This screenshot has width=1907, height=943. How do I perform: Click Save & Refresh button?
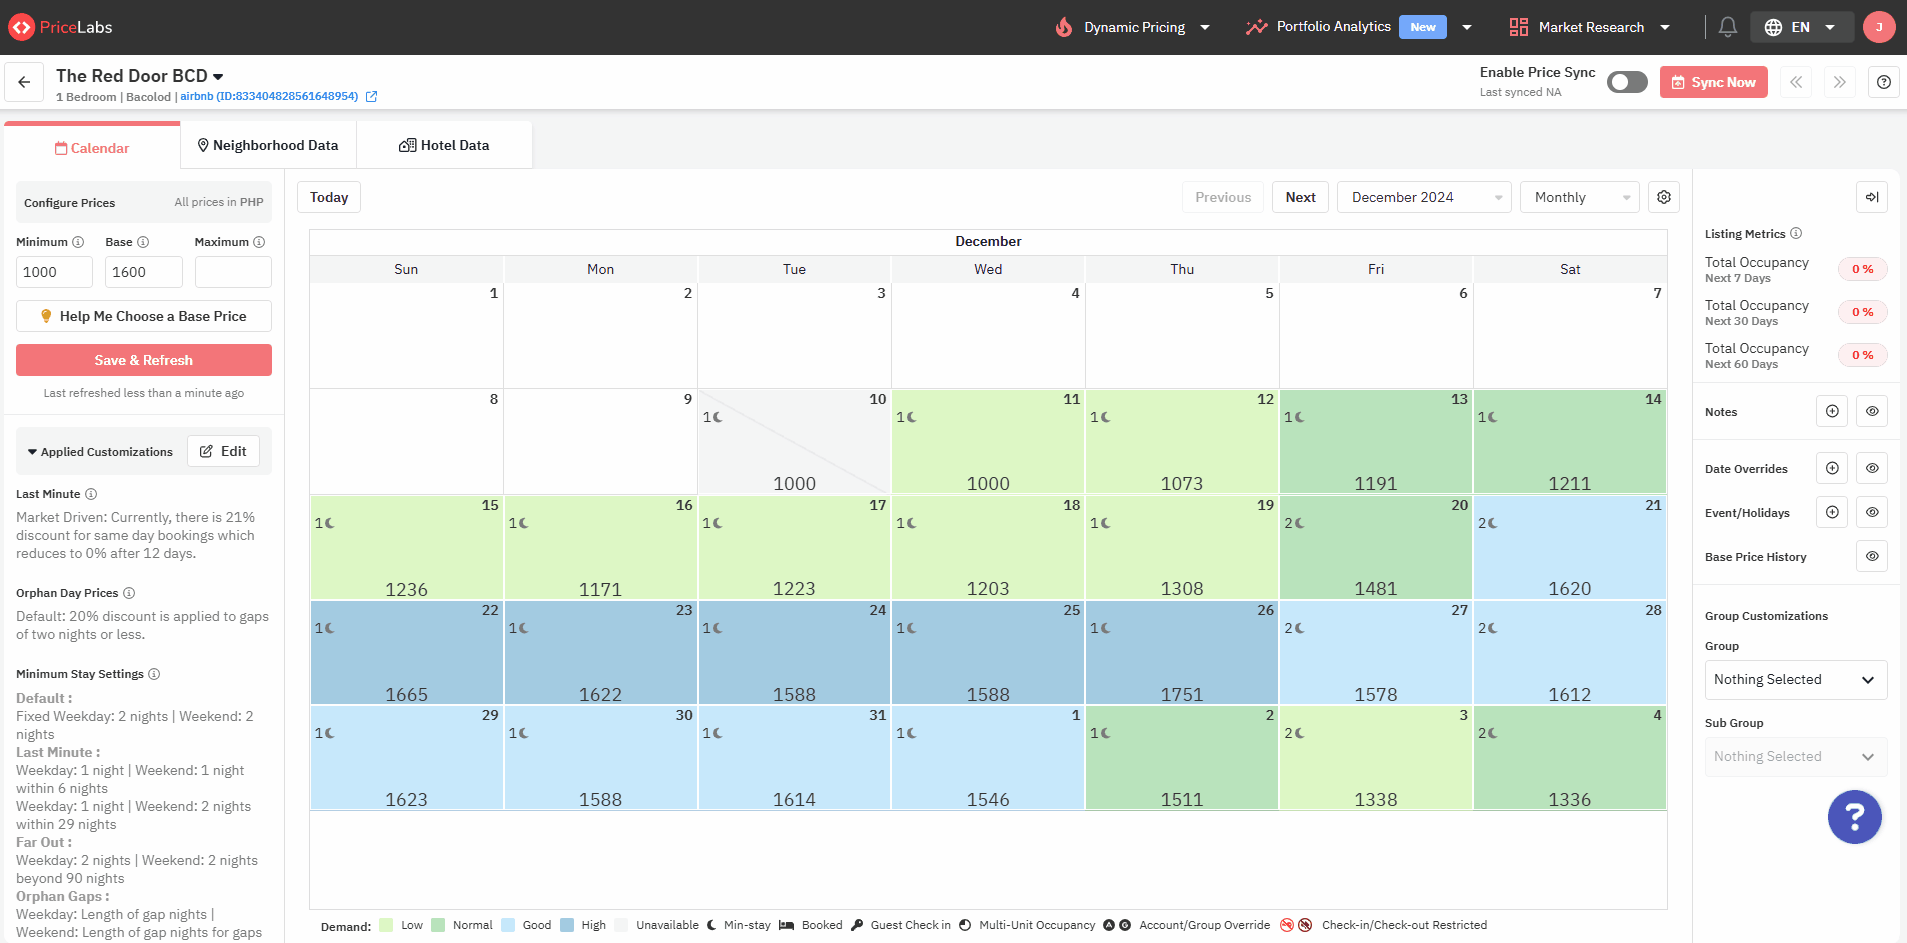[x=144, y=360]
